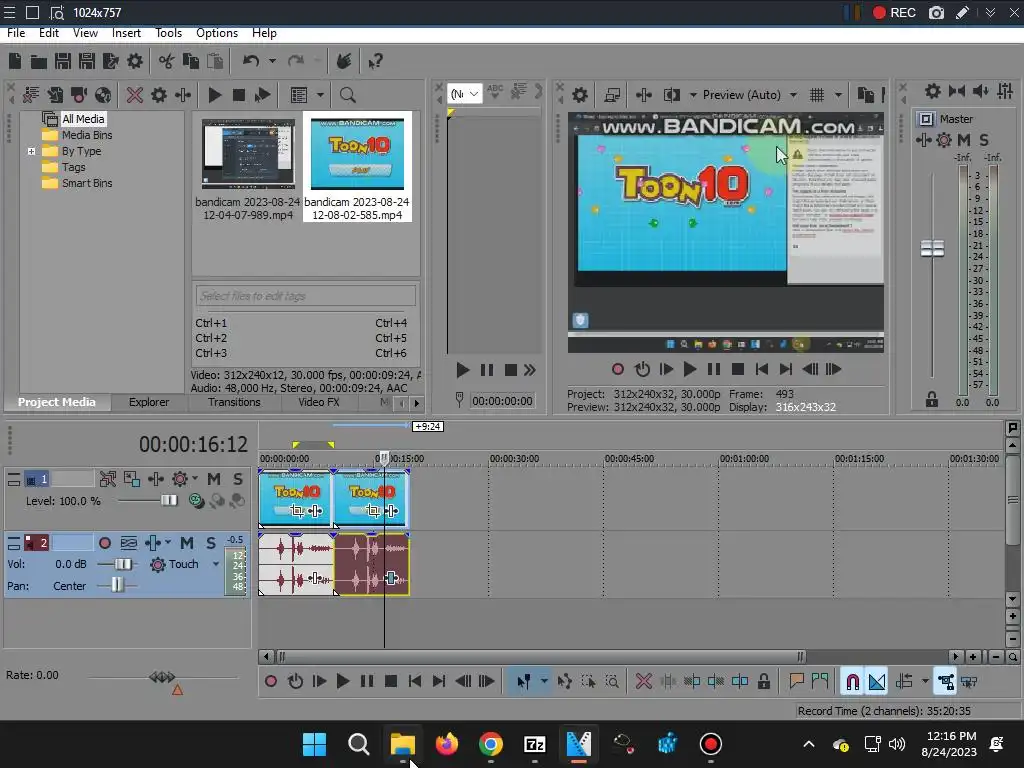Activate What's This help cursor icon
This screenshot has width=1024, height=768.
click(375, 61)
